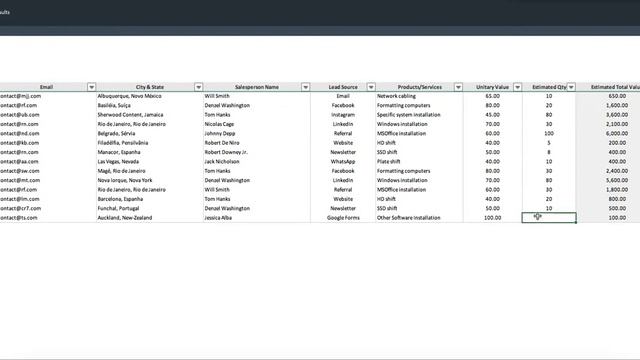This screenshot has height=360, width=640.
Task: Select the salesperson cell 'Robert De Niro'
Action: 257,143
